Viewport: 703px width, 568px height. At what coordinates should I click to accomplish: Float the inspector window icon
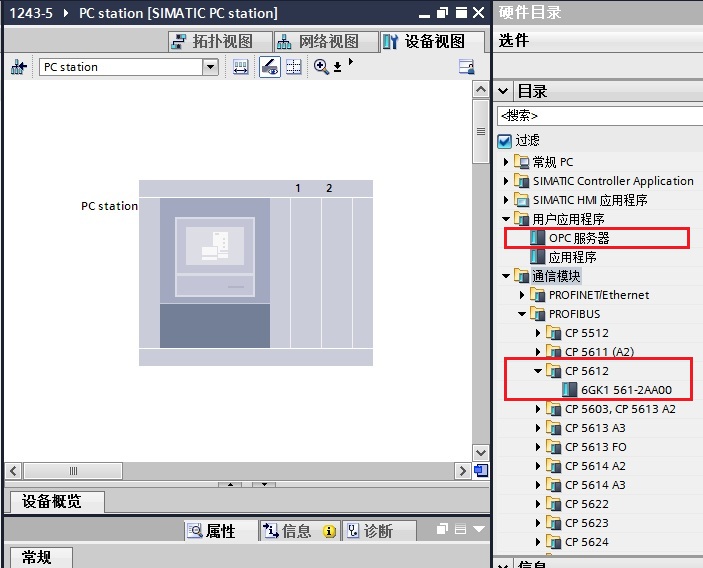pos(442,529)
